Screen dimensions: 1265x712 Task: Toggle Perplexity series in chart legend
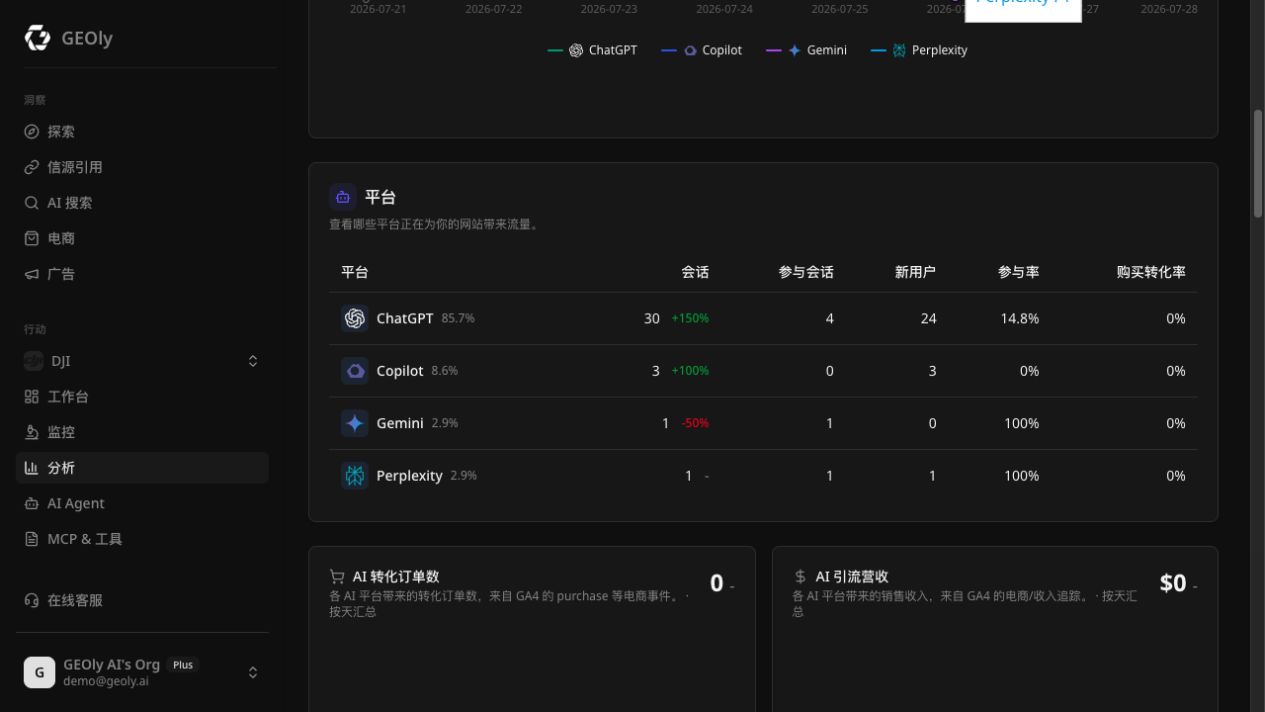tap(919, 50)
